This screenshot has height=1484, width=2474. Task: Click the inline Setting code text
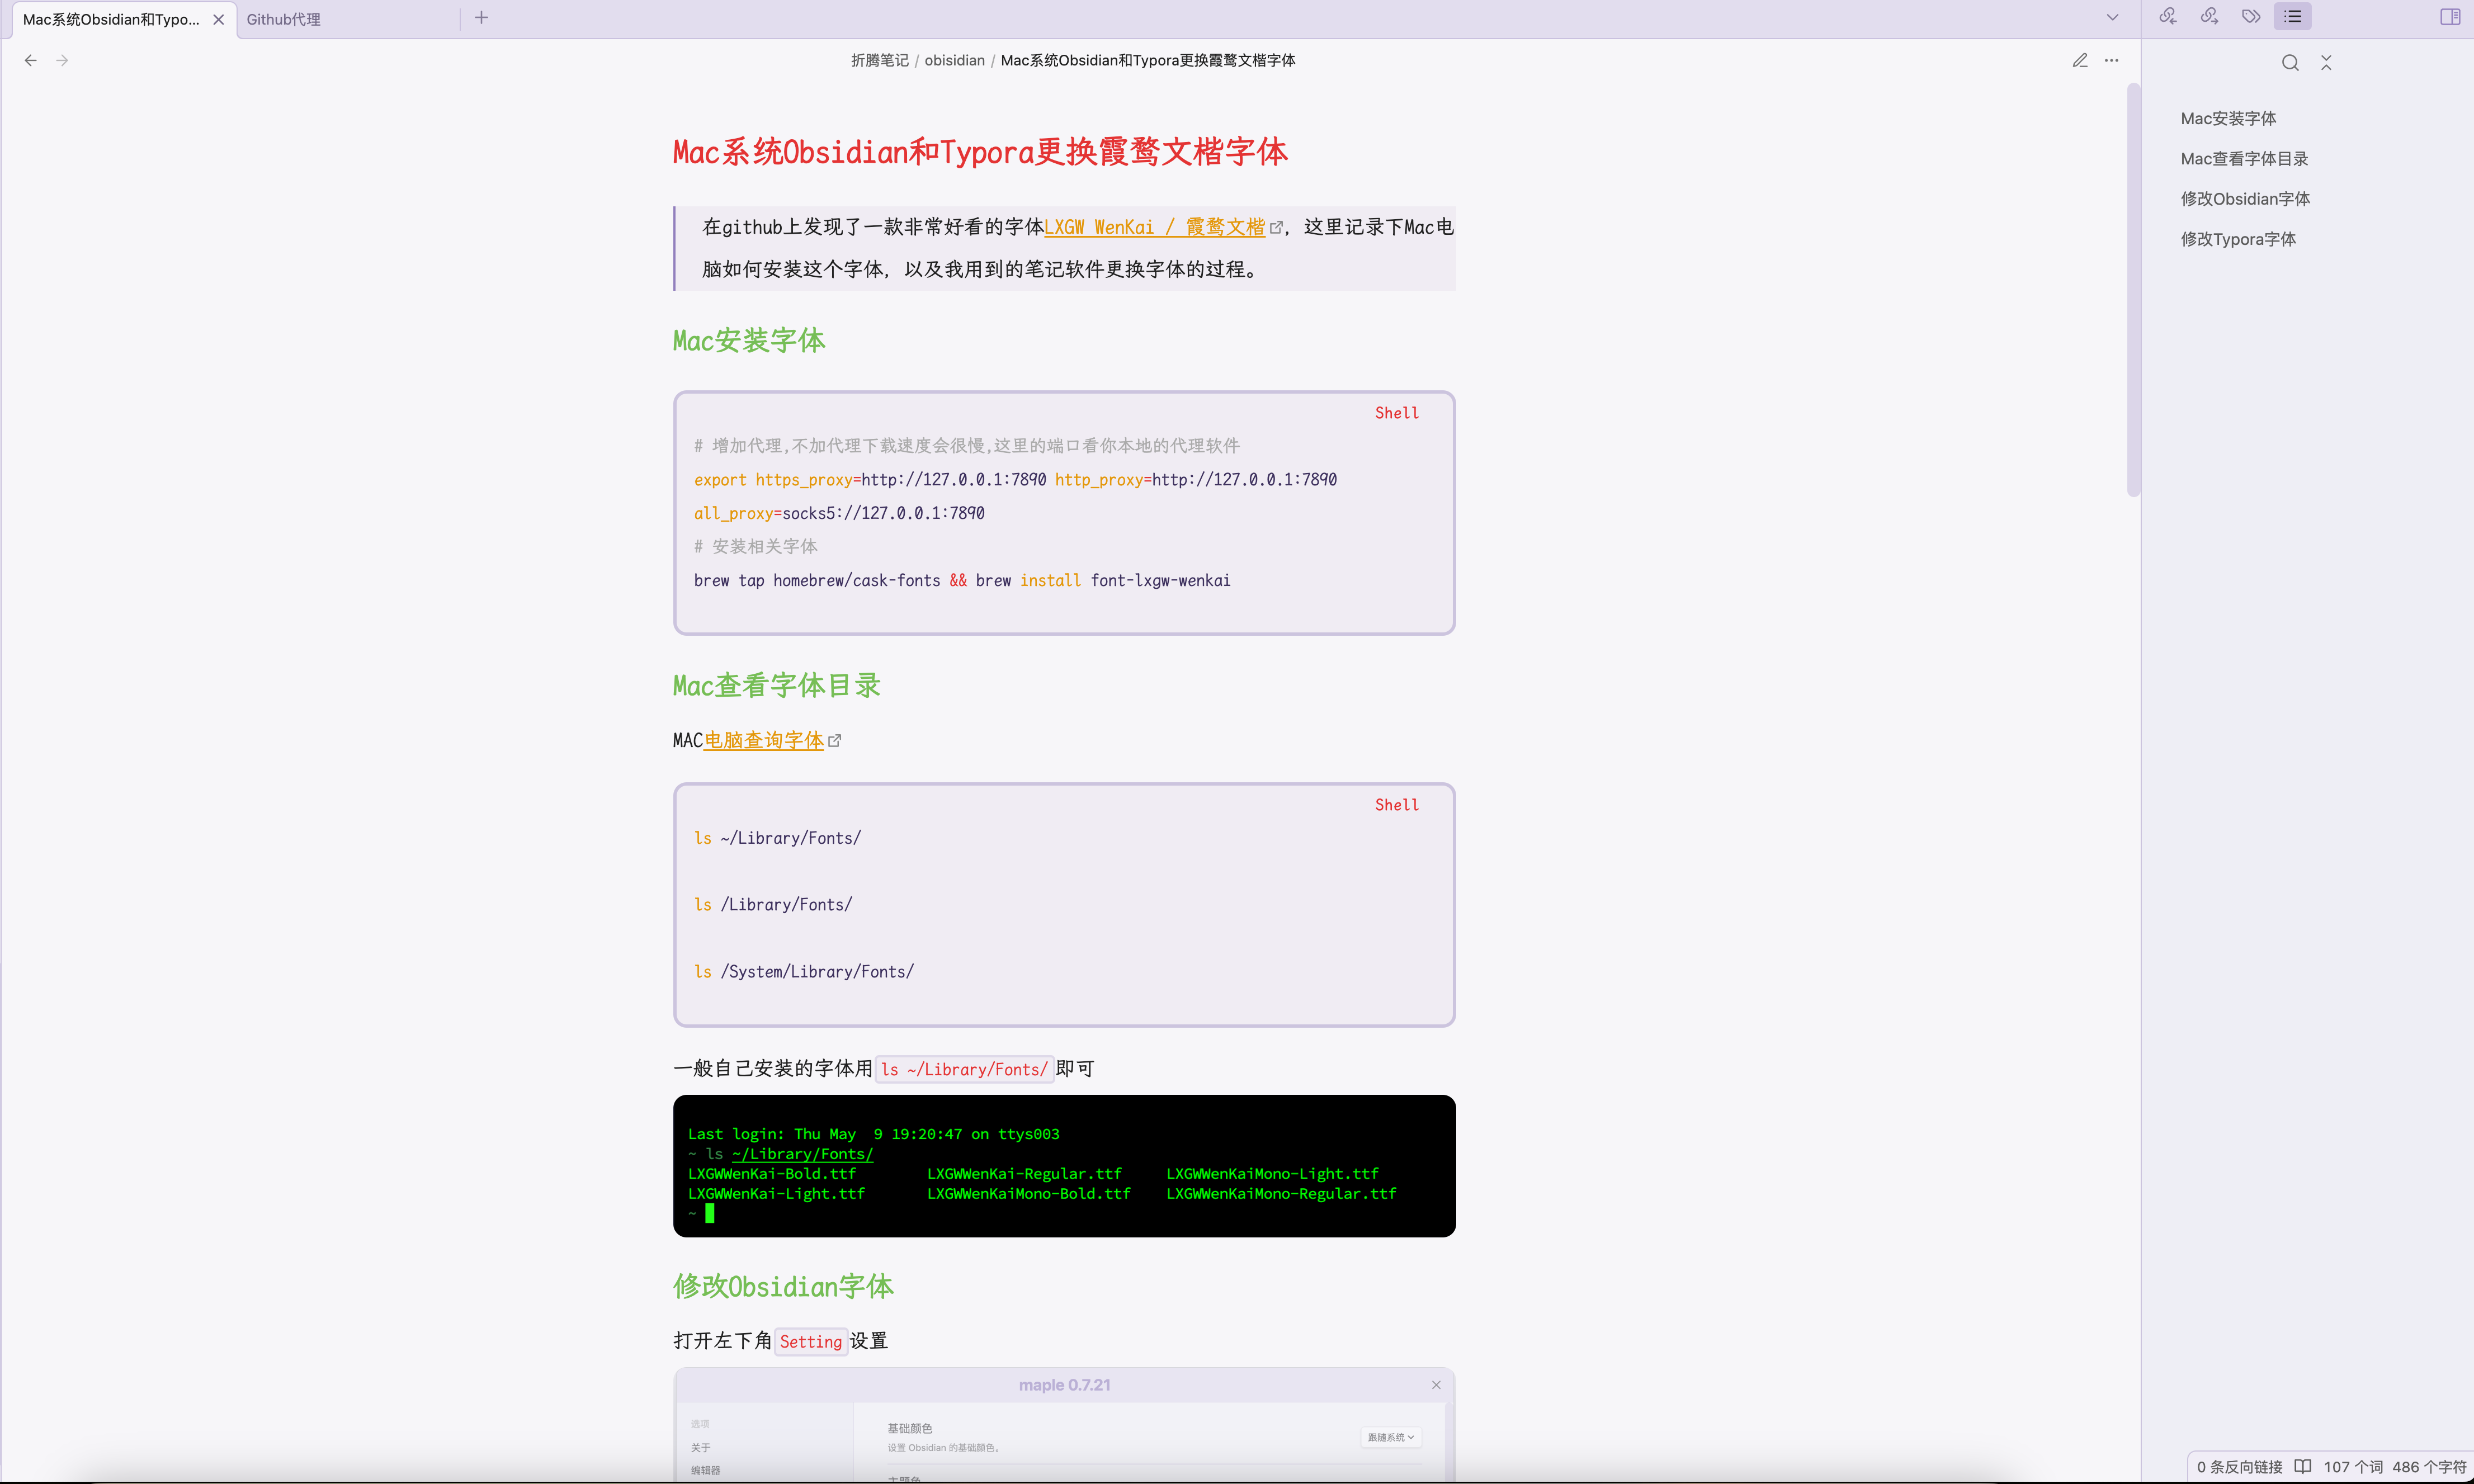tap(810, 1342)
